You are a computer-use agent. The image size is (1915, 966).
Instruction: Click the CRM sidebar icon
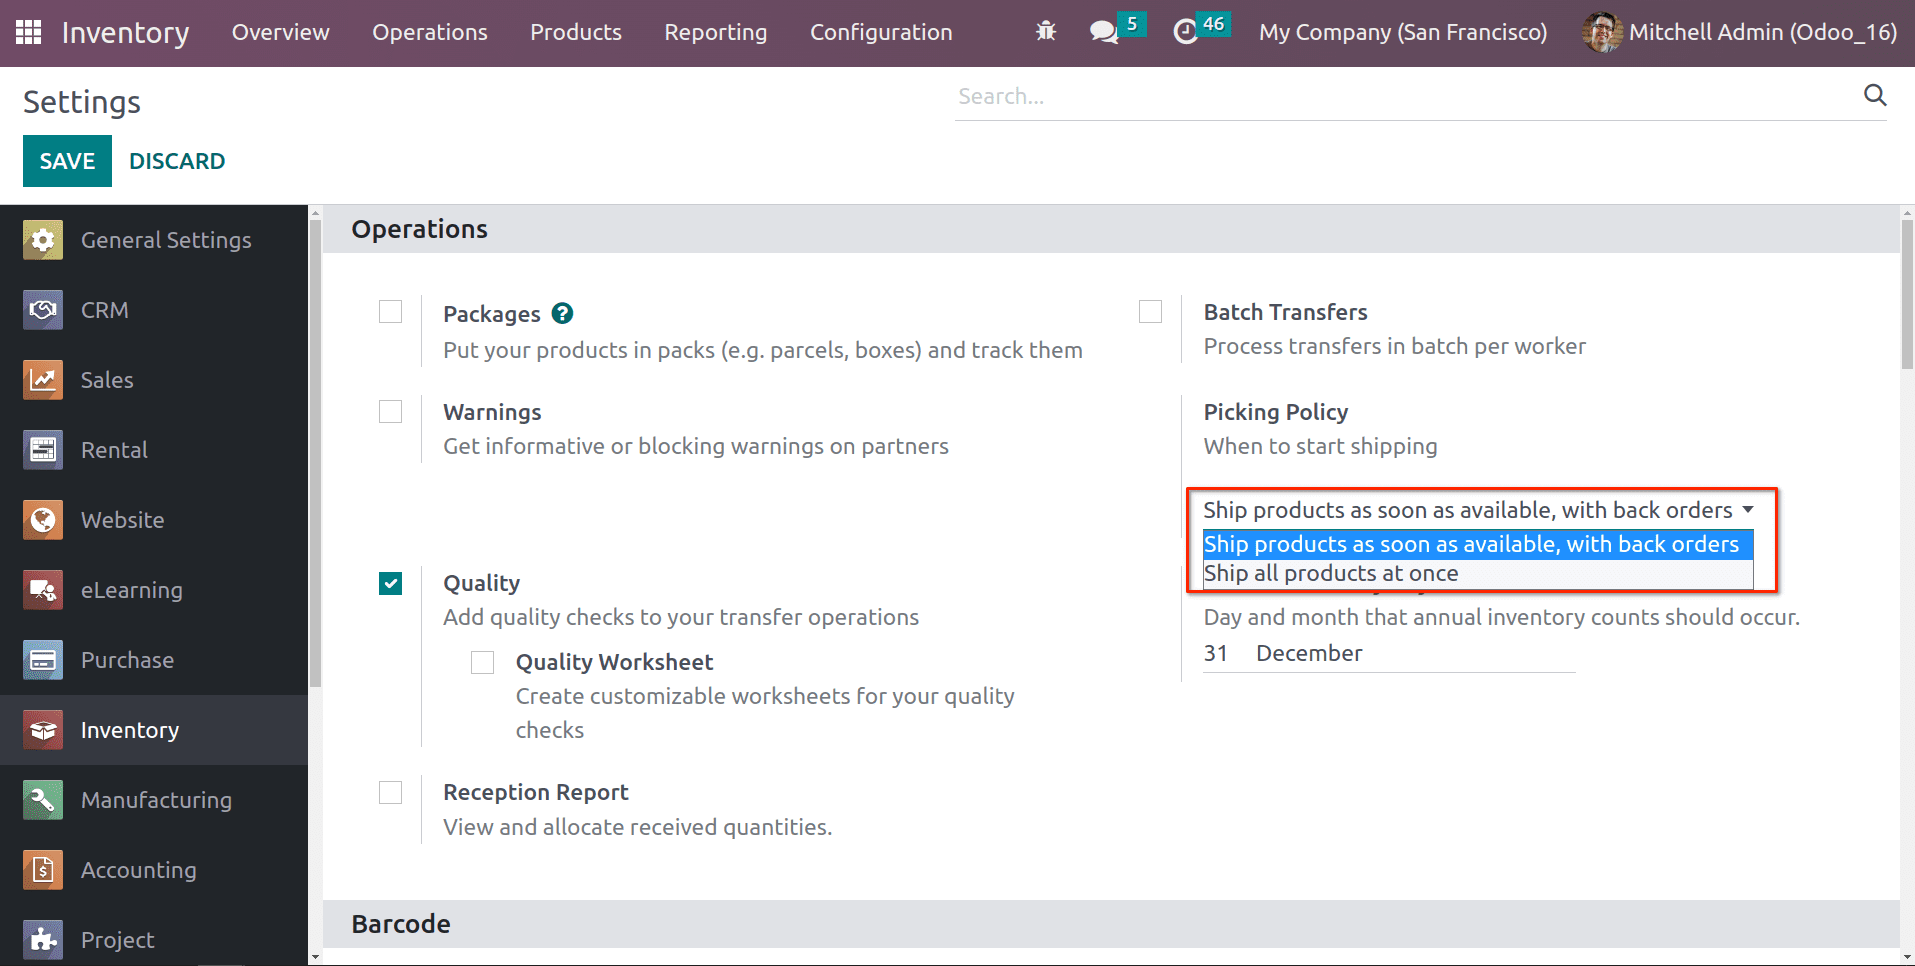coord(42,310)
